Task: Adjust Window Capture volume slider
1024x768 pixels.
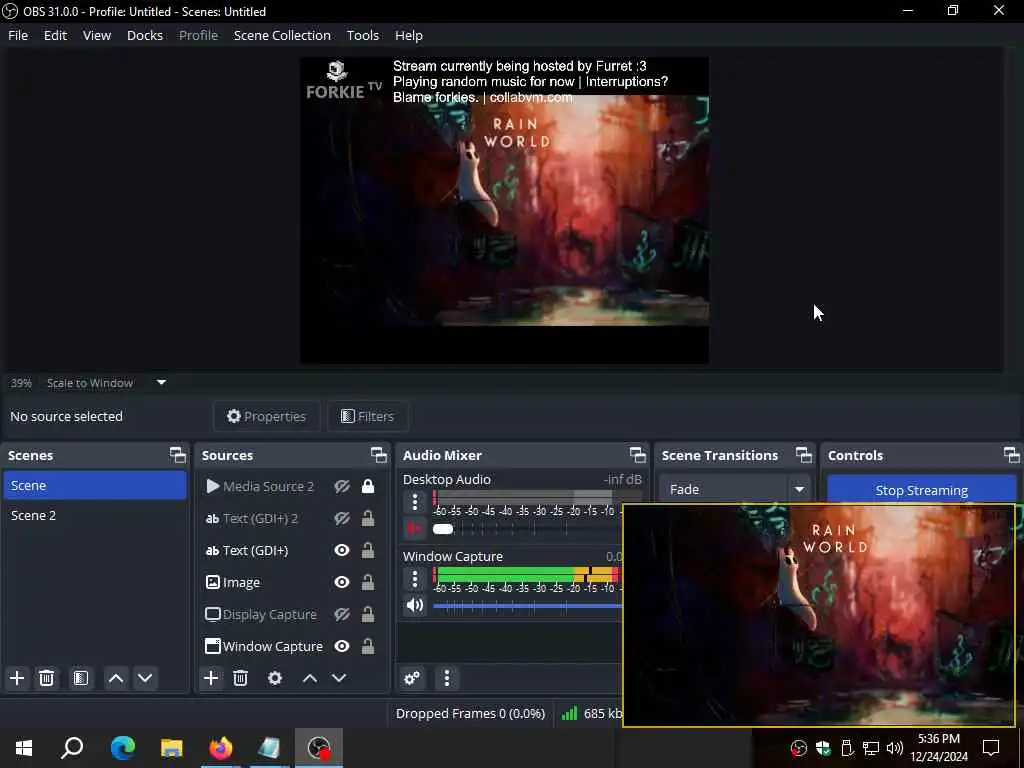Action: 528,605
